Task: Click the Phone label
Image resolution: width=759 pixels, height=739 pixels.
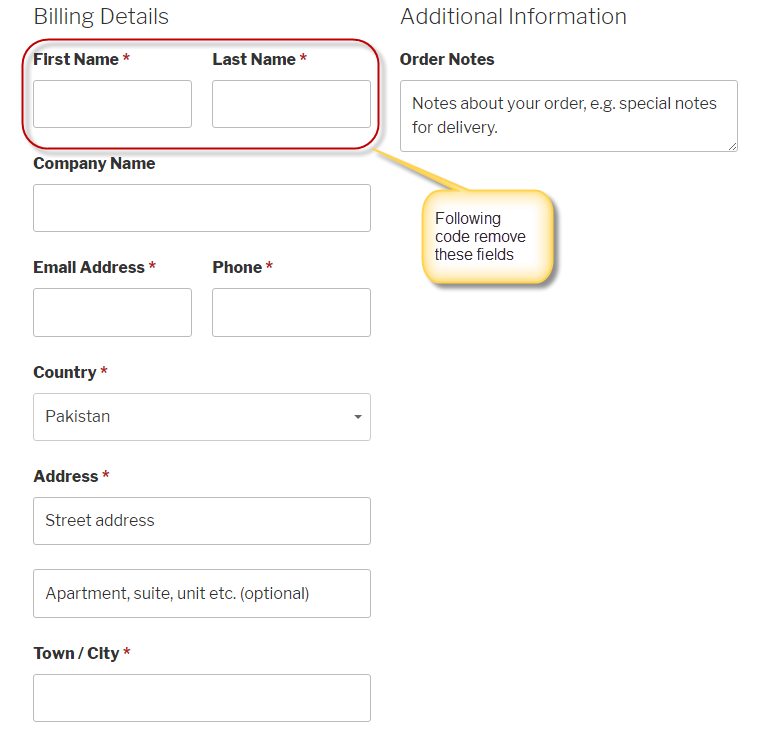Action: [x=237, y=268]
